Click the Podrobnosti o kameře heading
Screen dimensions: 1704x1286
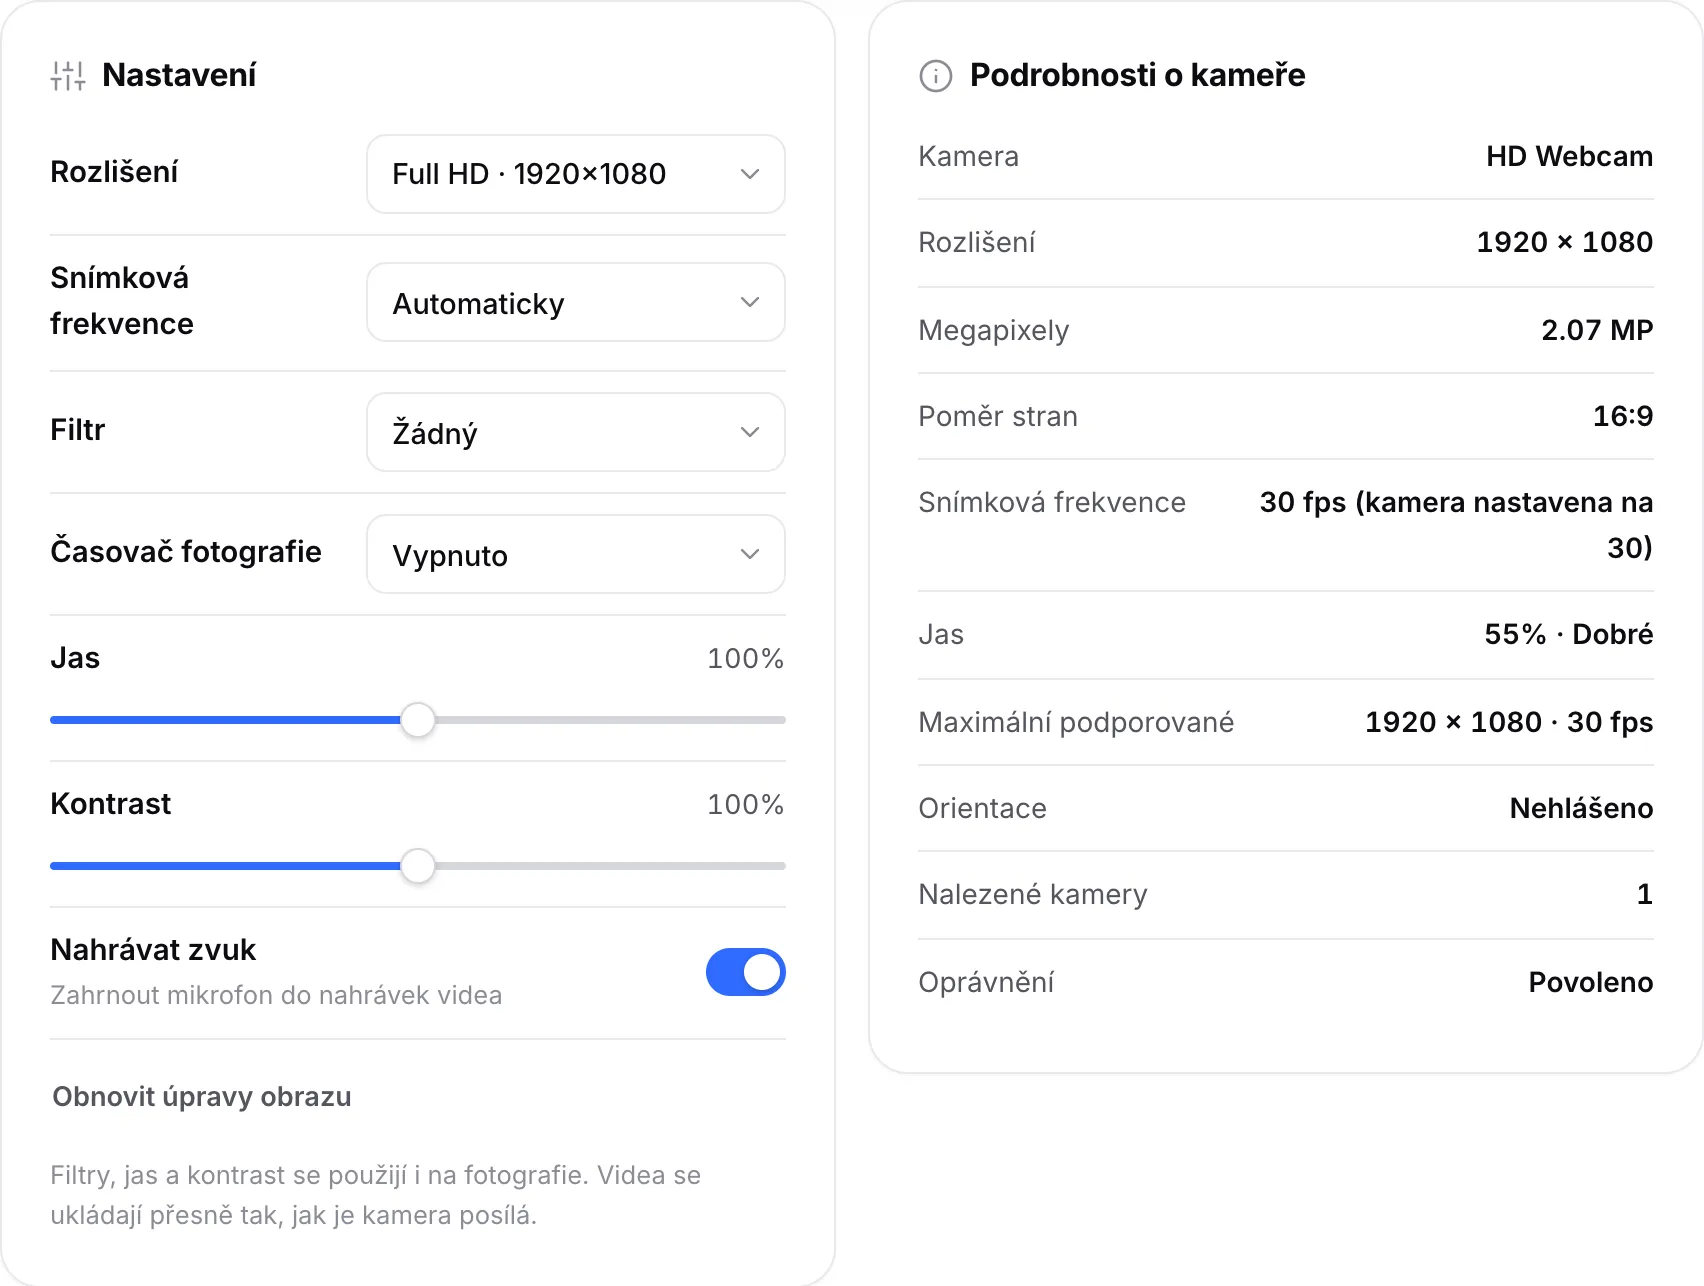(x=1137, y=75)
